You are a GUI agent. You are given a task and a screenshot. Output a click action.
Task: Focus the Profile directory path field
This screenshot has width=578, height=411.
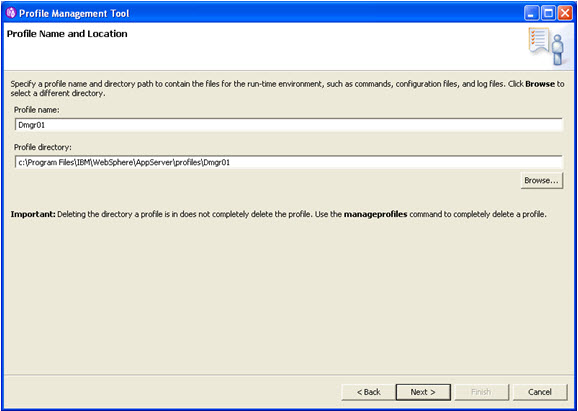point(289,162)
